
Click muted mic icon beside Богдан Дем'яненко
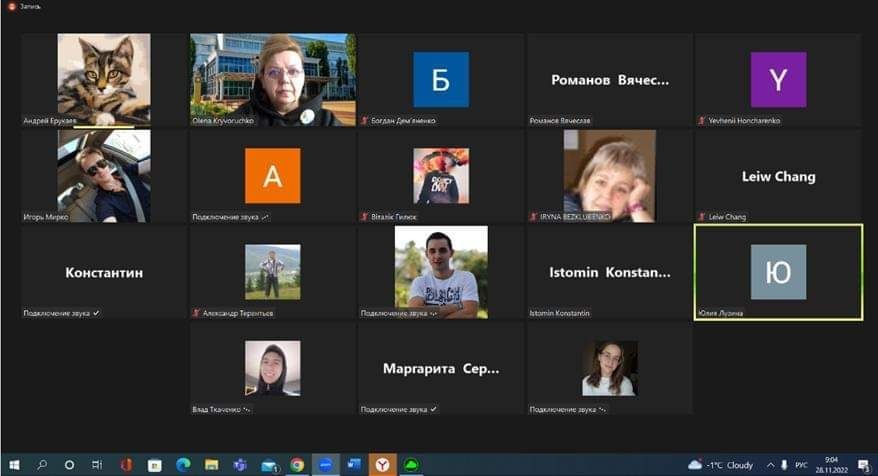(x=365, y=120)
